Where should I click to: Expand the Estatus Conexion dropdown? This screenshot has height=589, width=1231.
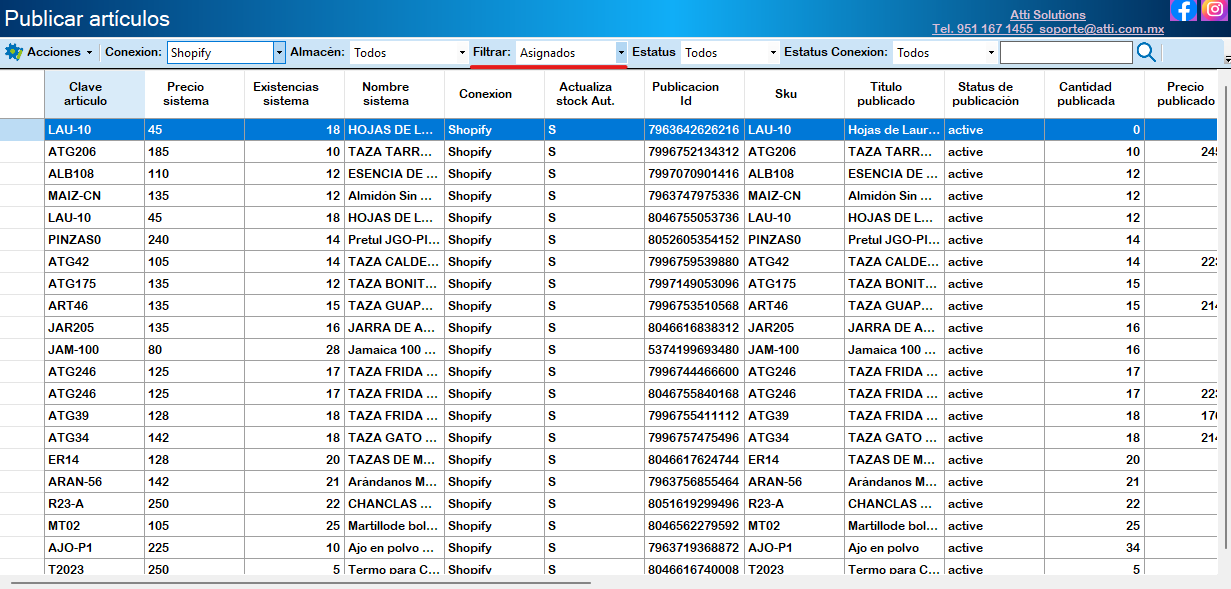coord(989,52)
